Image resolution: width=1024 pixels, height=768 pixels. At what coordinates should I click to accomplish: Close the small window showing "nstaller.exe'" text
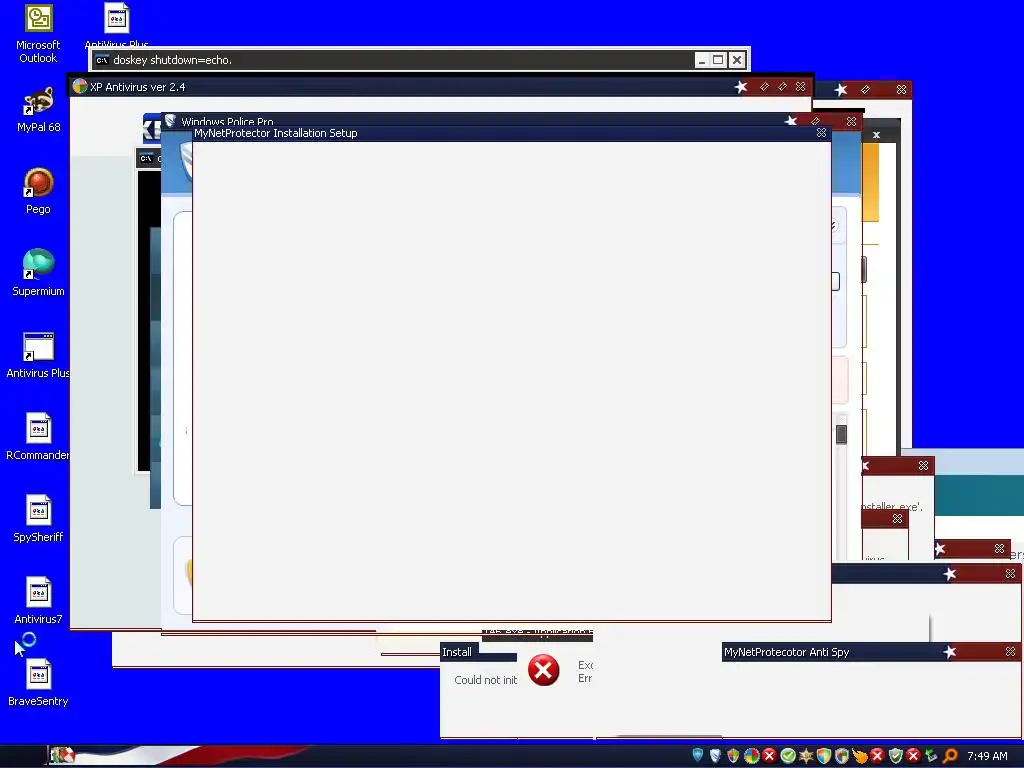[x=923, y=466]
